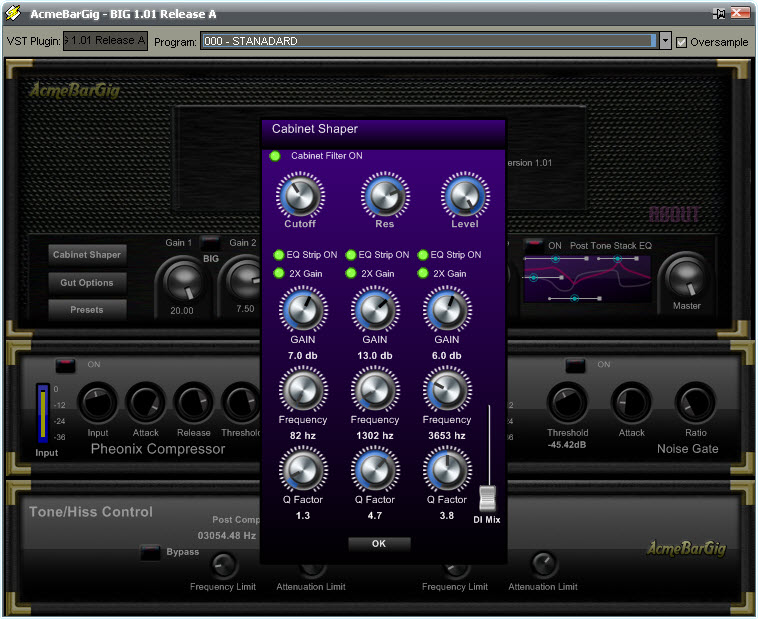Click the Frequency knob above 82 hz
Image resolution: width=758 pixels, height=619 pixels.
(303, 390)
